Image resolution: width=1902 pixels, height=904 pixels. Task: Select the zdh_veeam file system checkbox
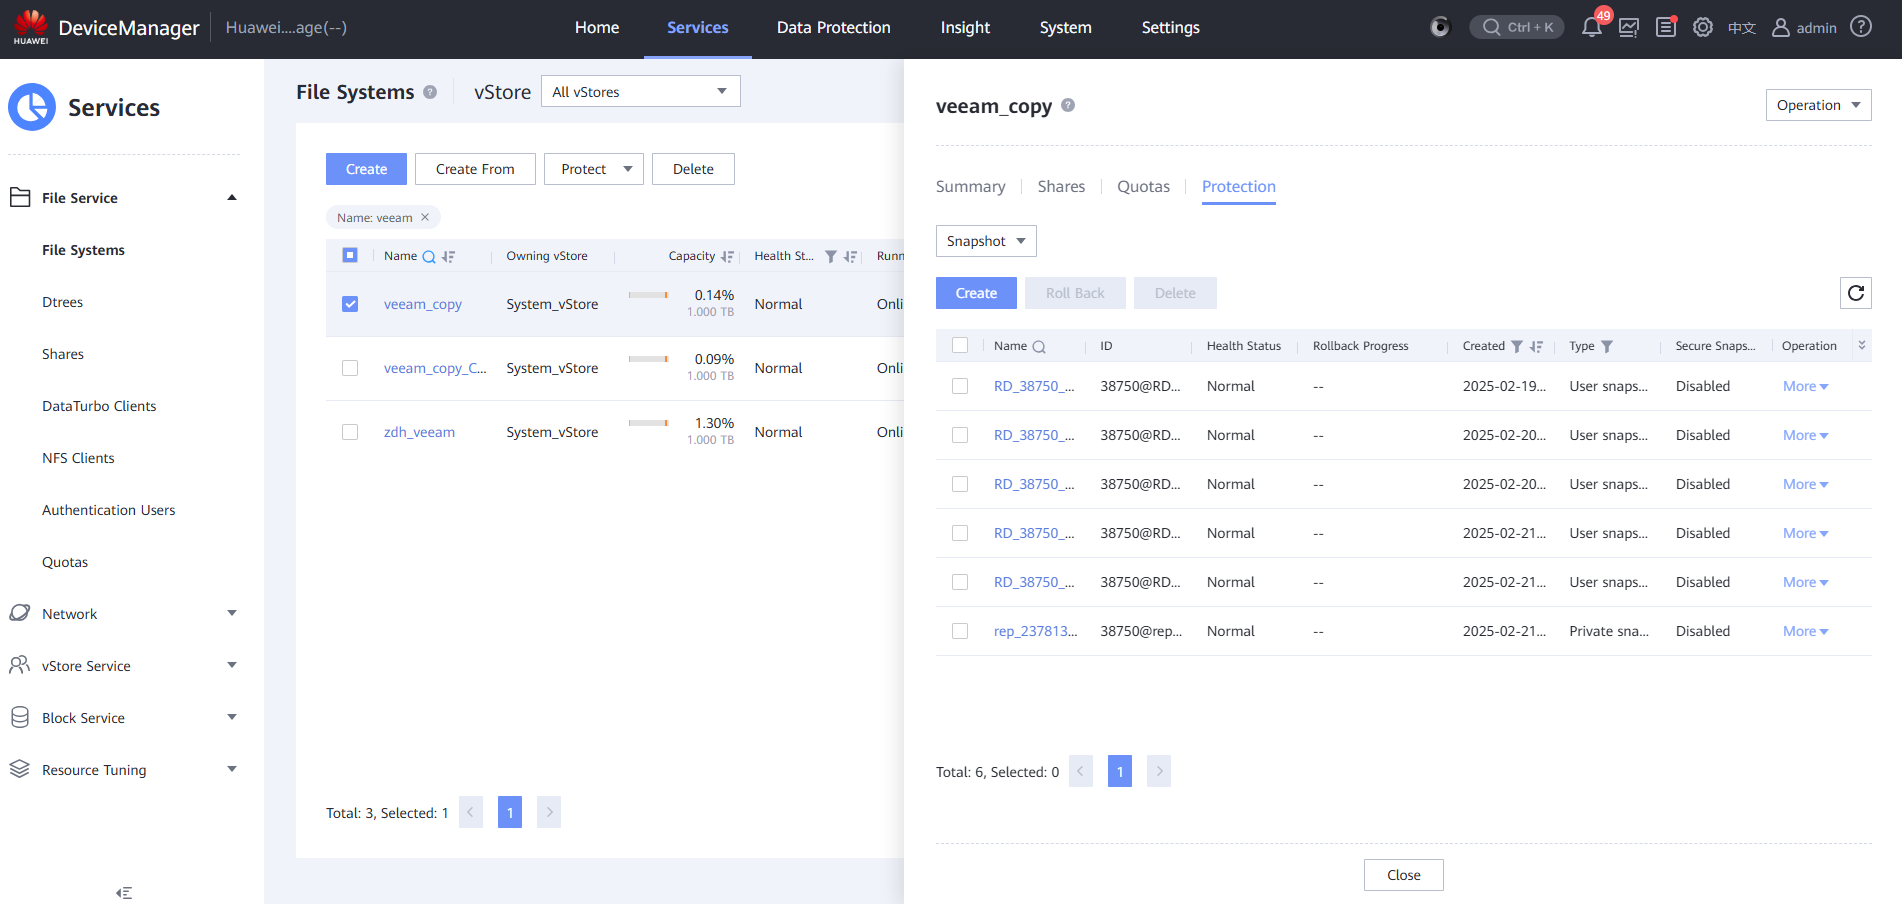(x=350, y=432)
